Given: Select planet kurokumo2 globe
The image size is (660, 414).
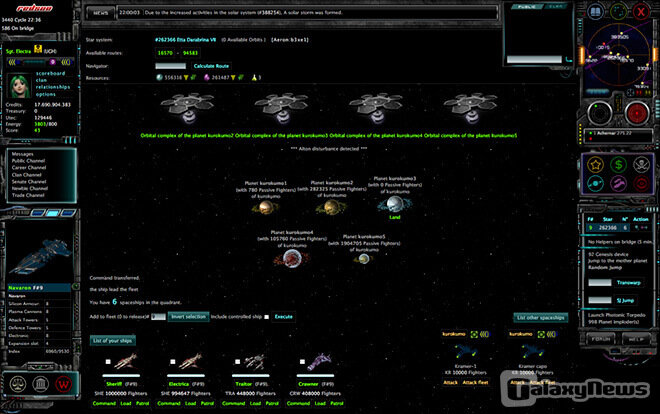Looking at the screenshot, I should [x=331, y=207].
